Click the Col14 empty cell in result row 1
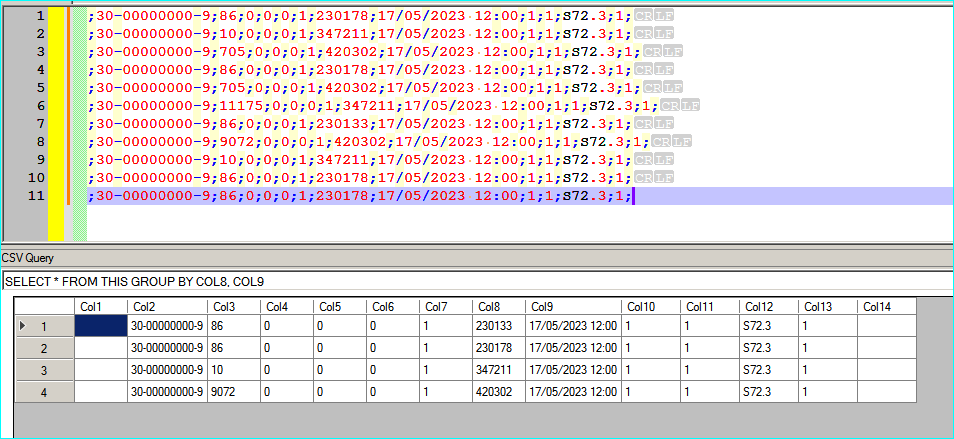 click(887, 326)
